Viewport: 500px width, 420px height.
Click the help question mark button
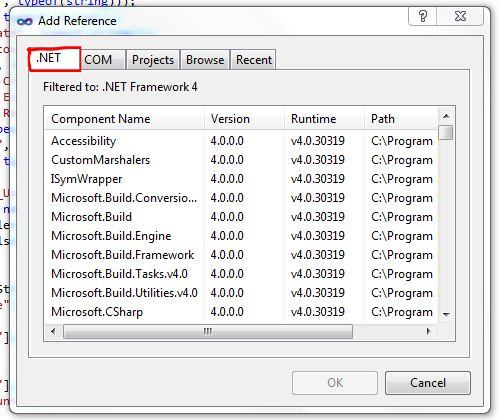click(x=423, y=16)
